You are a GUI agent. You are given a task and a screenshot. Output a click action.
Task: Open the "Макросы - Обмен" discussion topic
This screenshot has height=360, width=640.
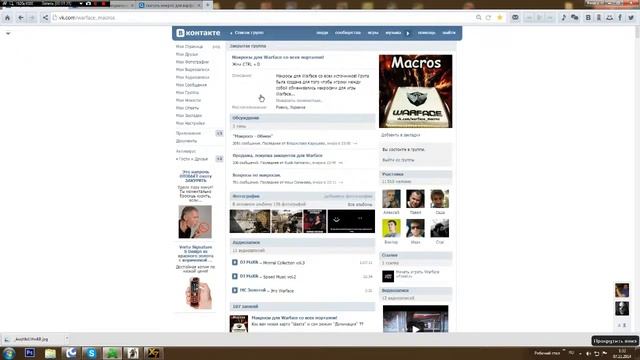[253, 136]
